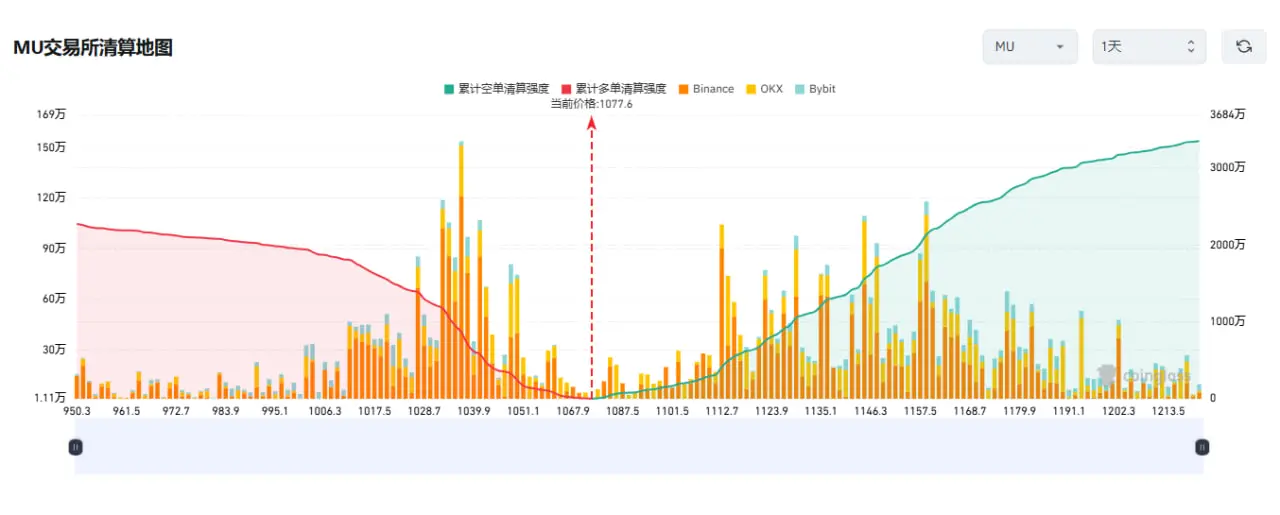Click left y-axis label 90万
The width and height of the screenshot is (1280, 515).
pyautogui.click(x=54, y=248)
